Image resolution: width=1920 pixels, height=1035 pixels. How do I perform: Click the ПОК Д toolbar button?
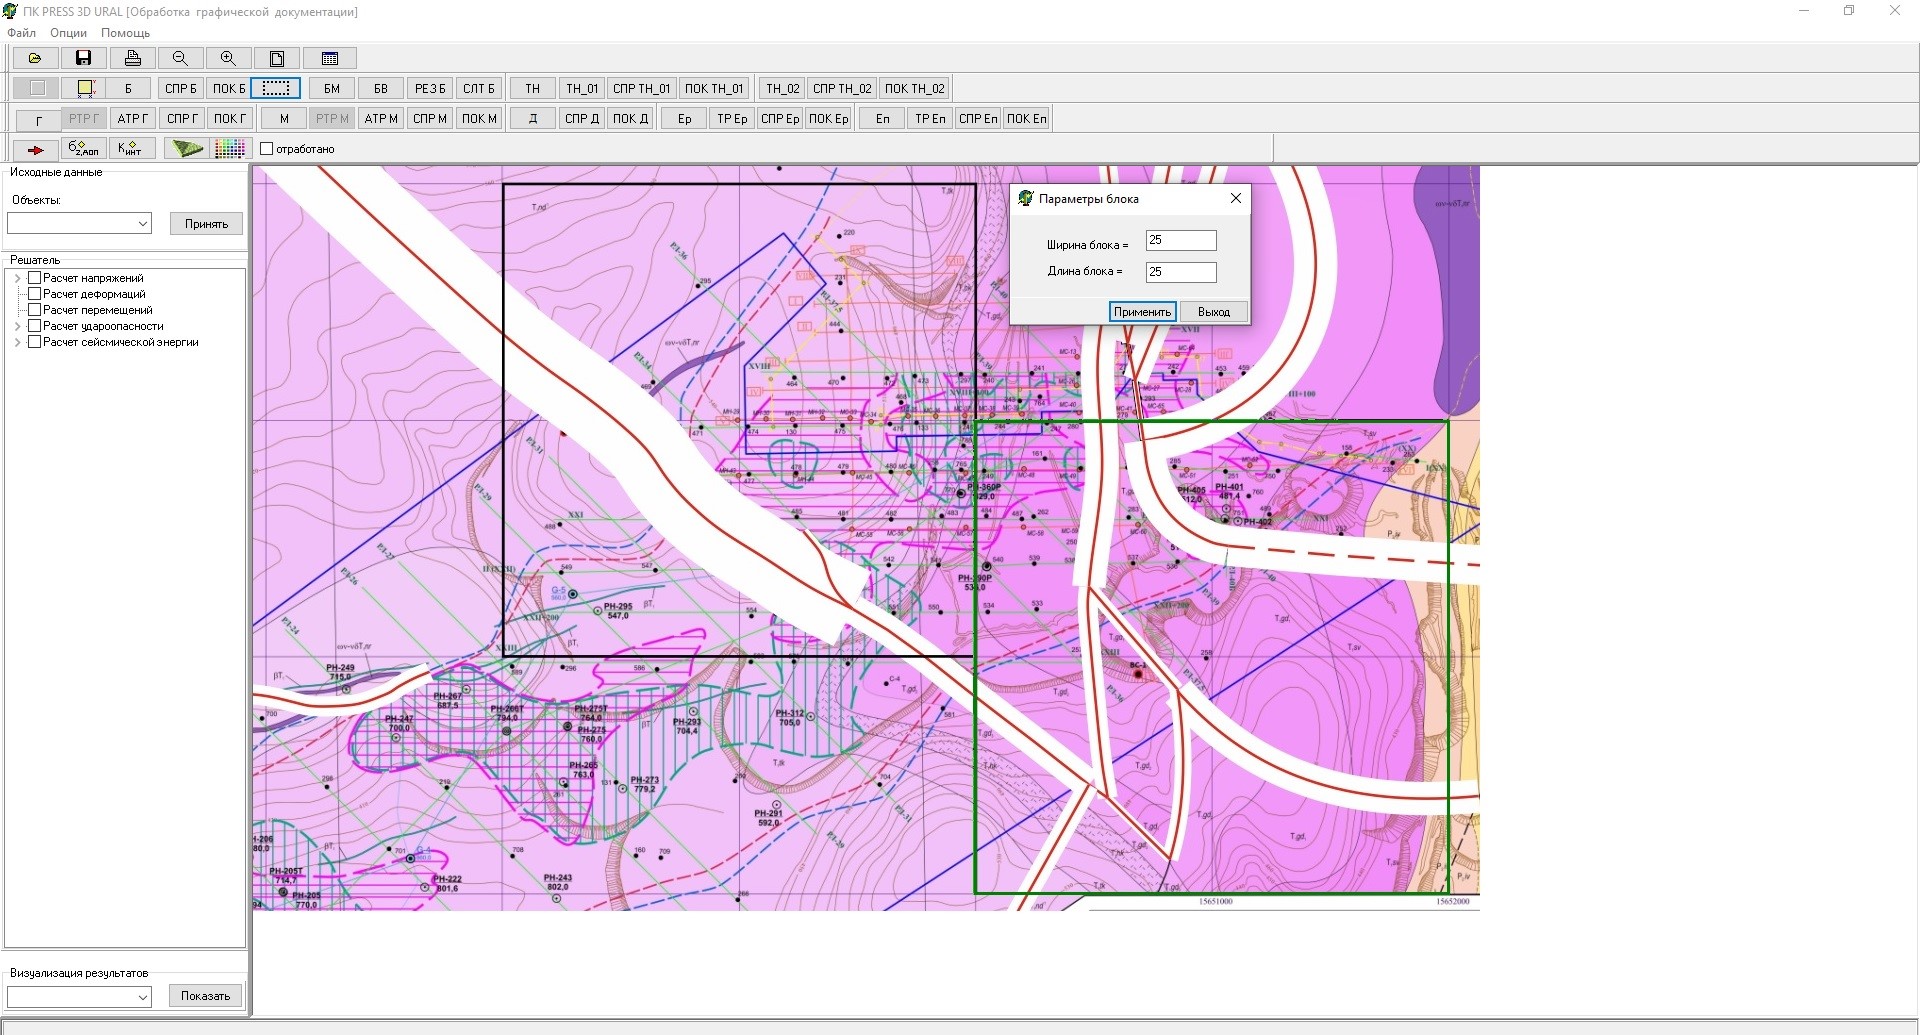631,119
